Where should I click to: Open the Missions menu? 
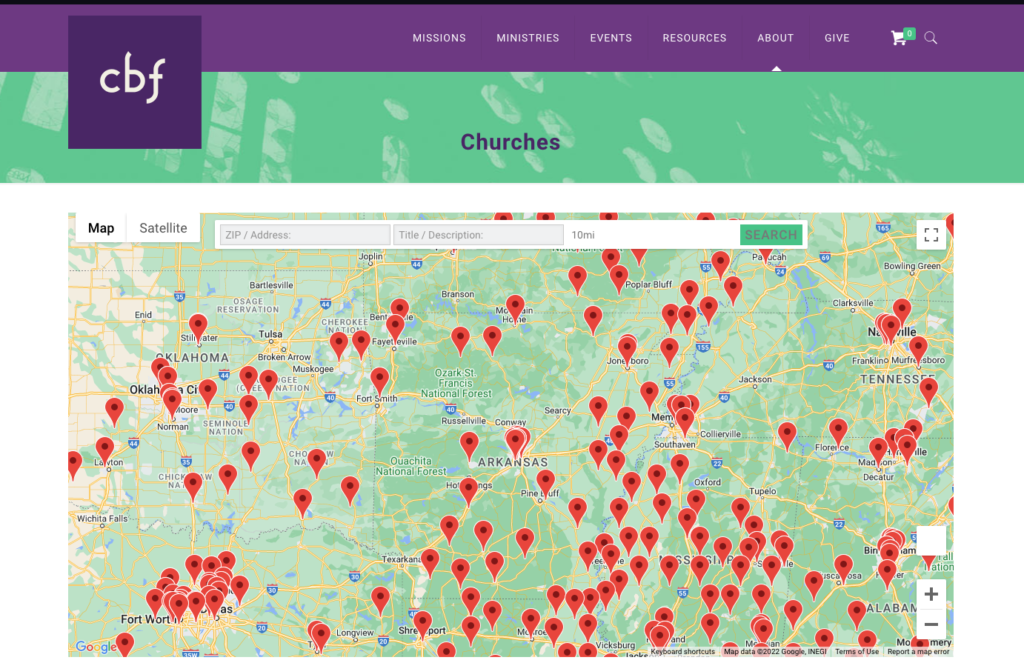click(x=439, y=38)
